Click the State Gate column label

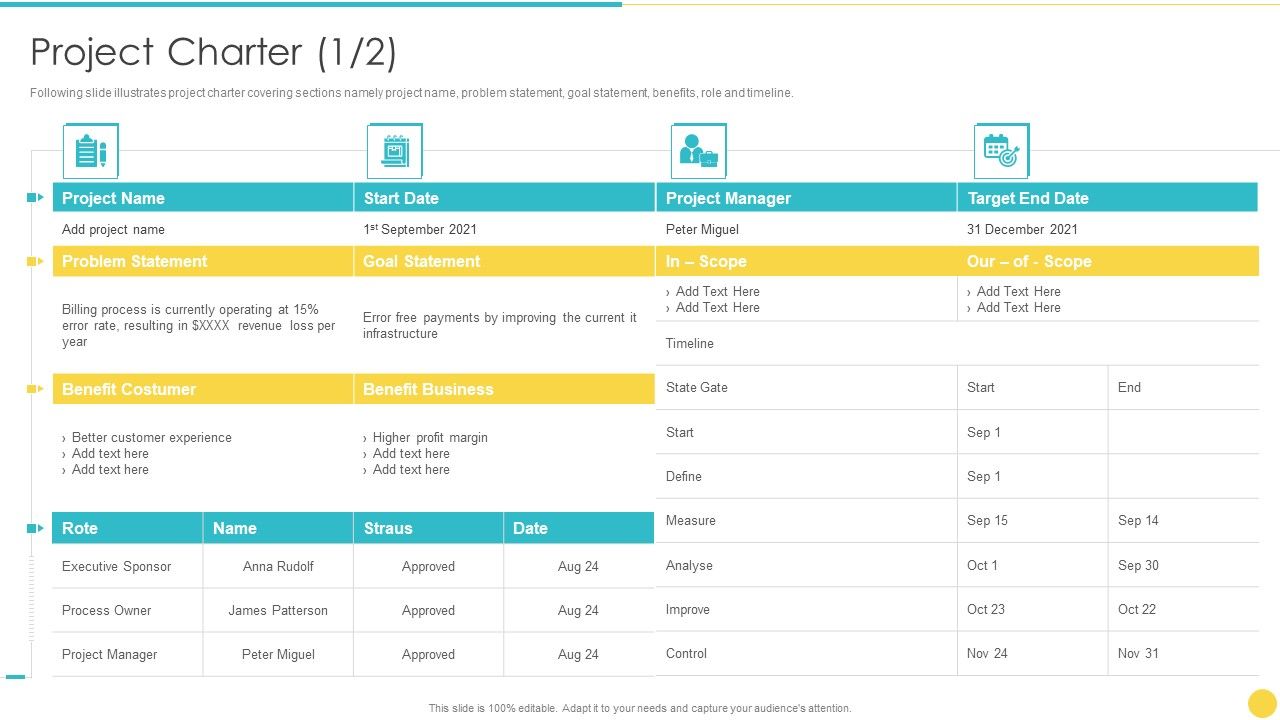click(697, 387)
